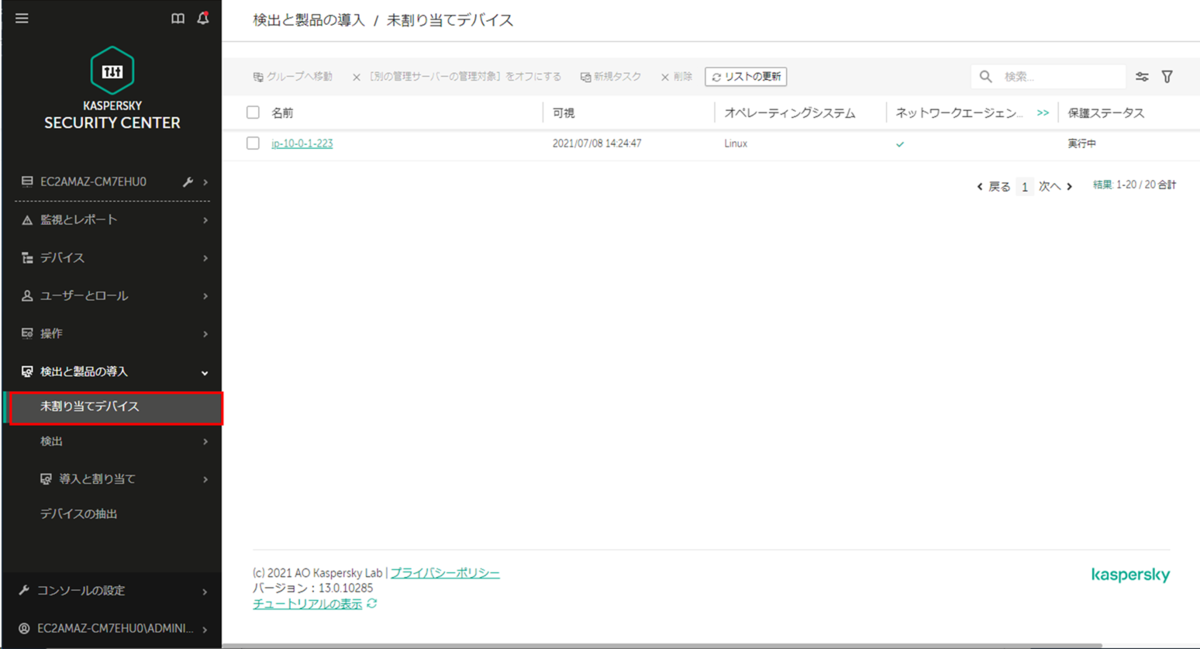
Task: Click the Kaspersky Security Center hexagon logo
Action: (112, 70)
